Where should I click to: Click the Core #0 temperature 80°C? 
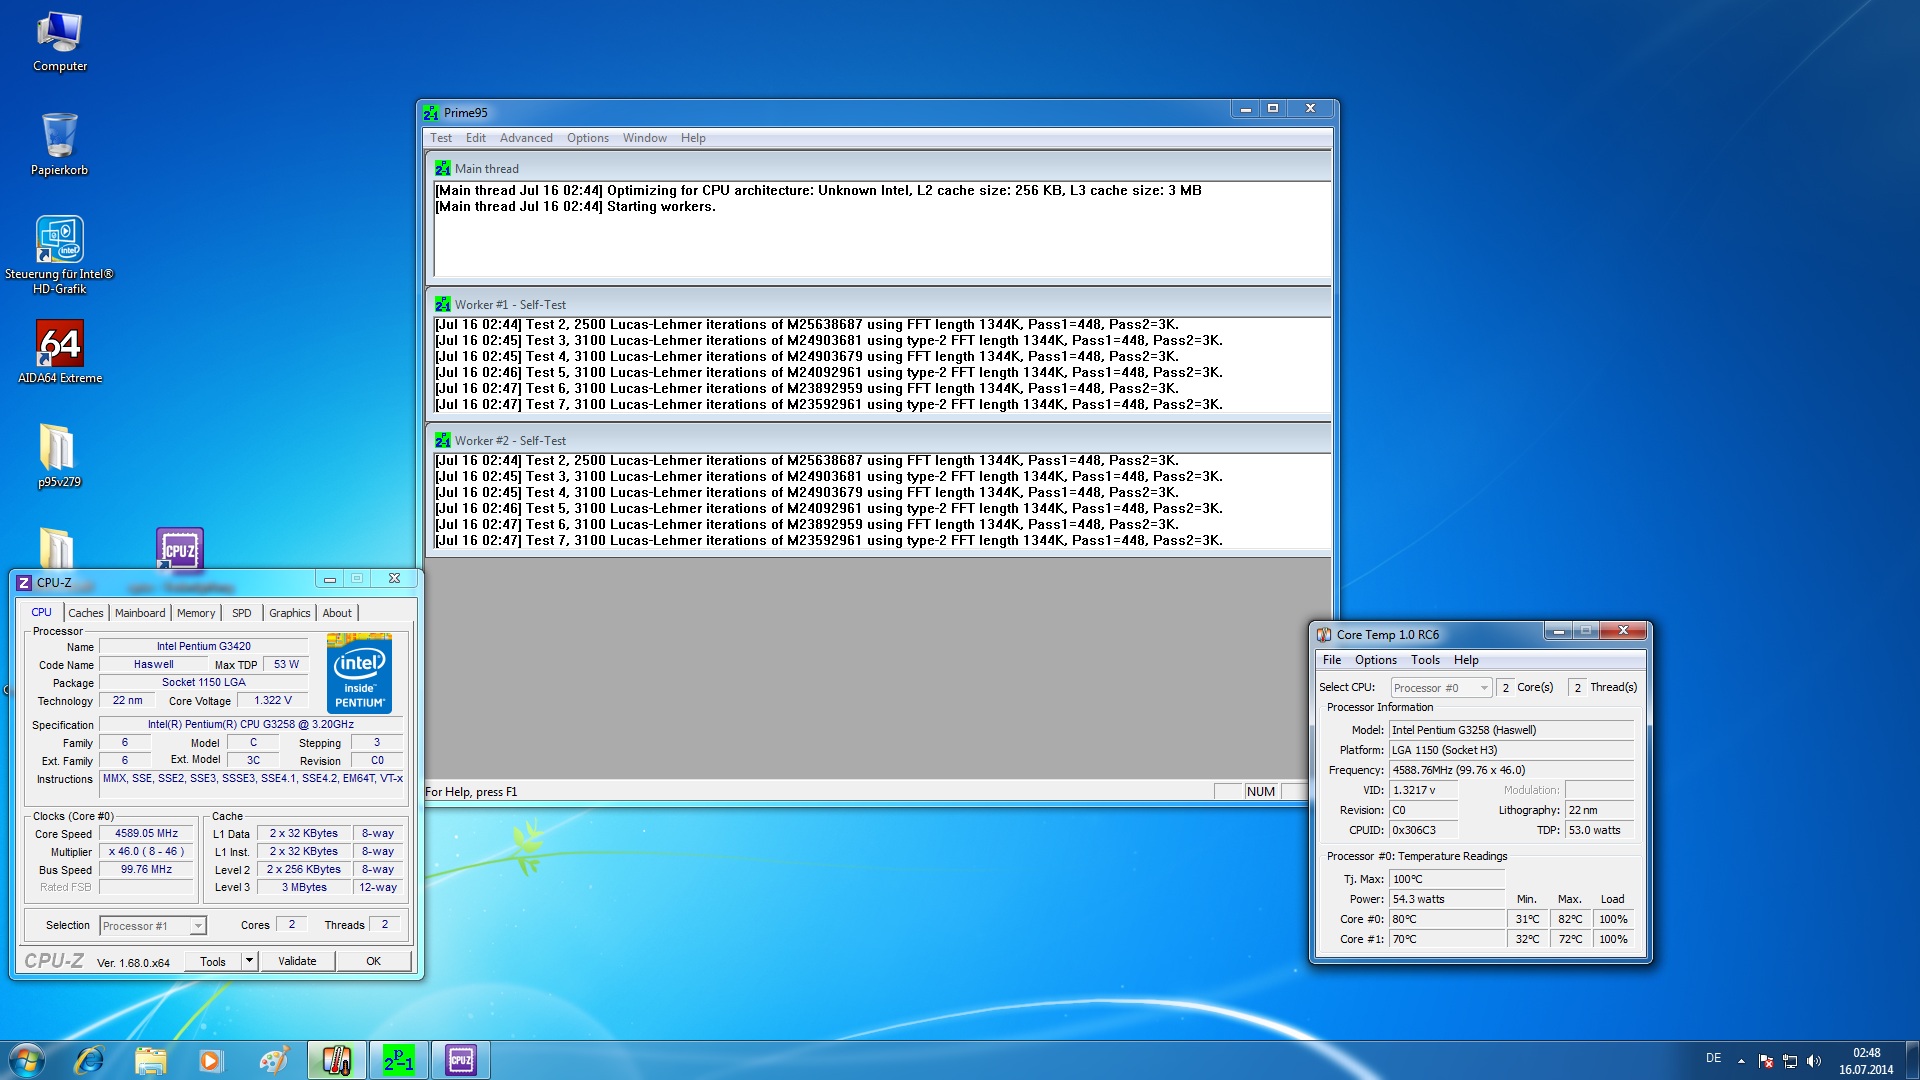[x=1447, y=919]
